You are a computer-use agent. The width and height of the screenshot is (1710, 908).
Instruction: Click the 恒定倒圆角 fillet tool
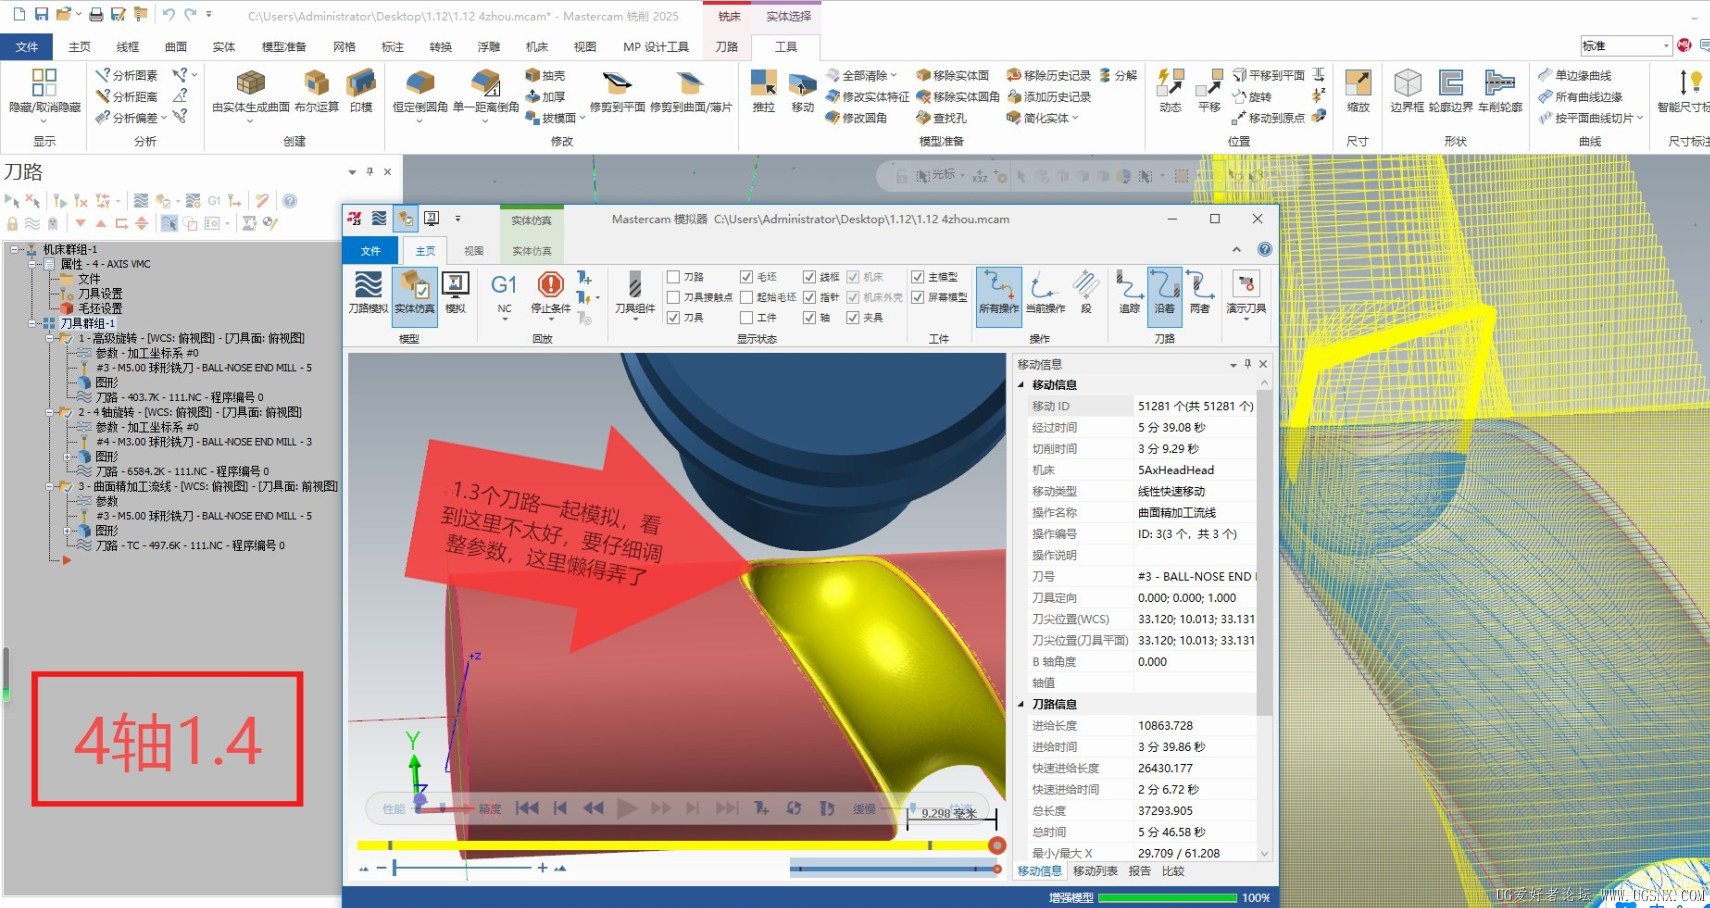pyautogui.click(x=420, y=92)
